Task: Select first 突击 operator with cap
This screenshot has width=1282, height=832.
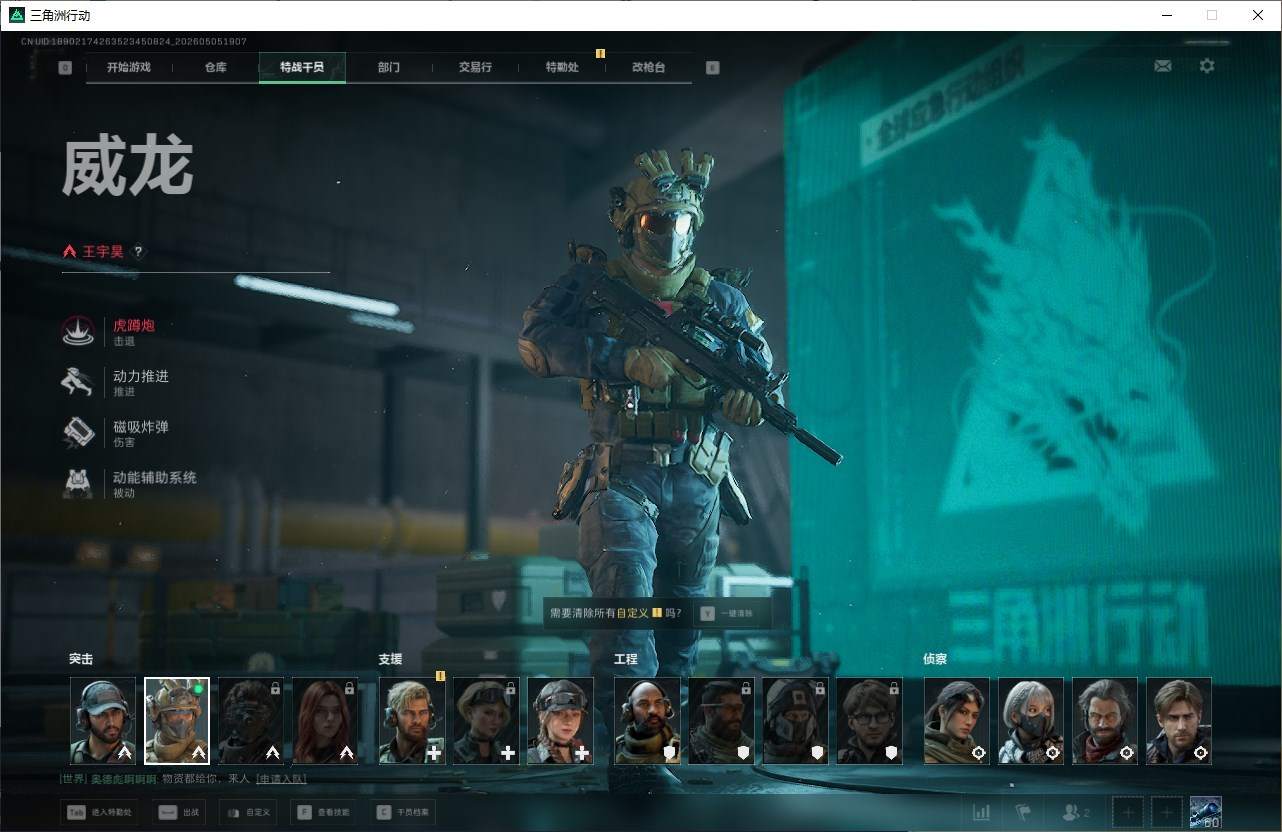Action: click(103, 721)
